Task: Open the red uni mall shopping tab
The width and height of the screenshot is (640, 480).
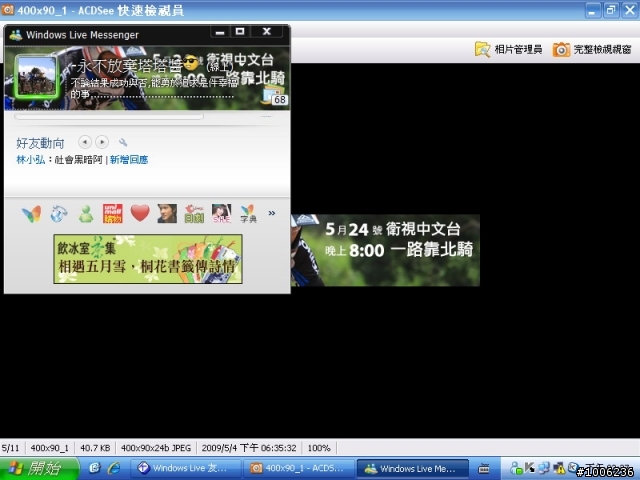Action: (113, 213)
